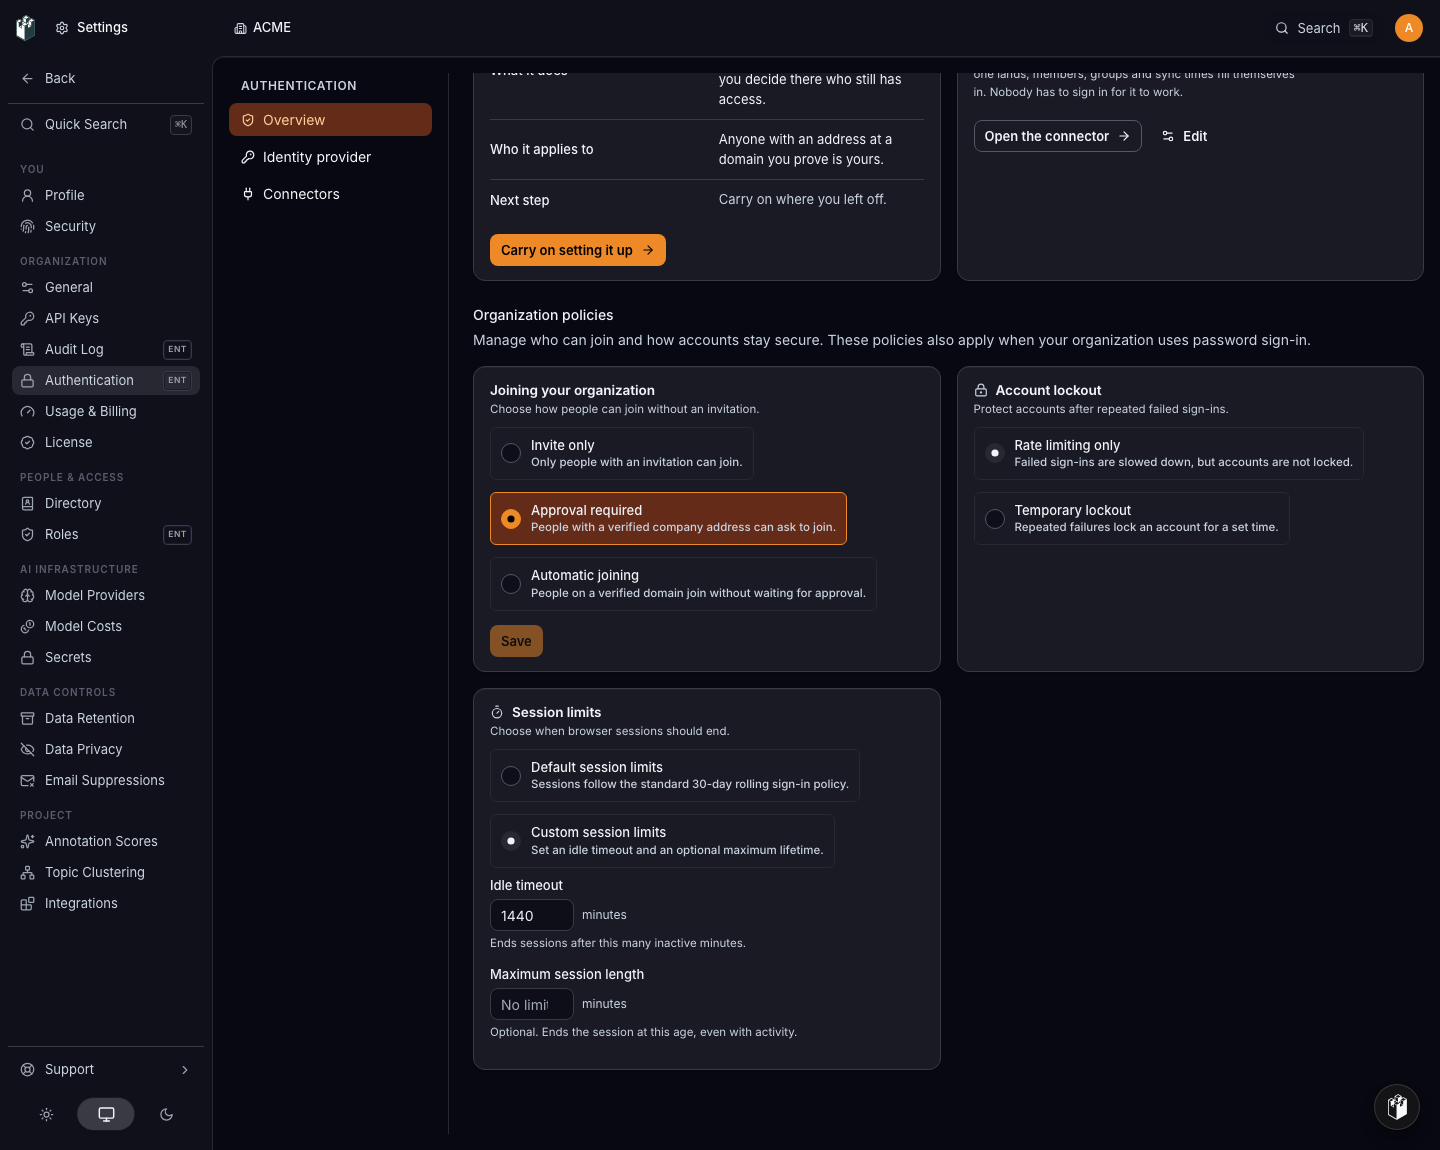Click the Usage & Billing gauge icon
Image resolution: width=1440 pixels, height=1150 pixels.
coord(28,411)
